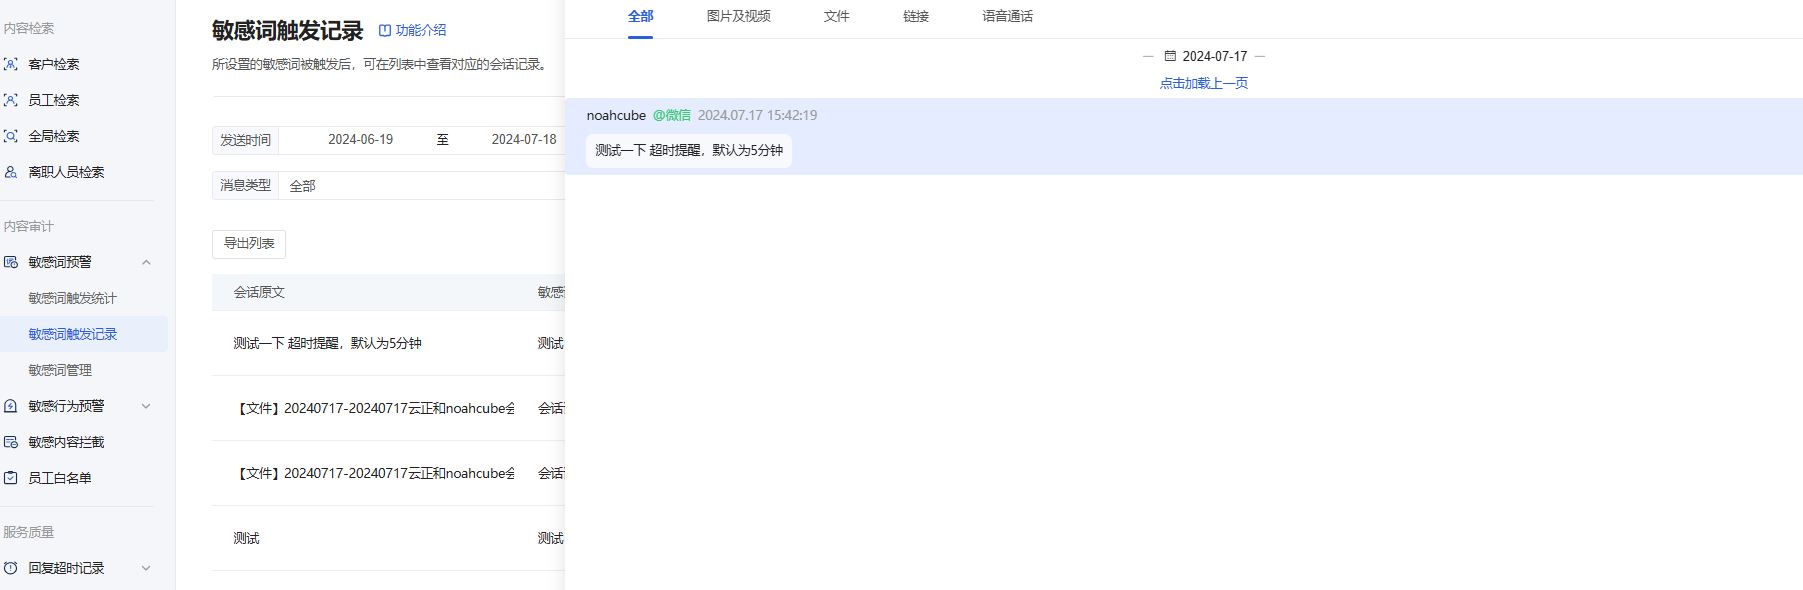Image resolution: width=1803 pixels, height=590 pixels.
Task: Click the 敏感内容拦截 sidebar icon
Action: pos(11,442)
